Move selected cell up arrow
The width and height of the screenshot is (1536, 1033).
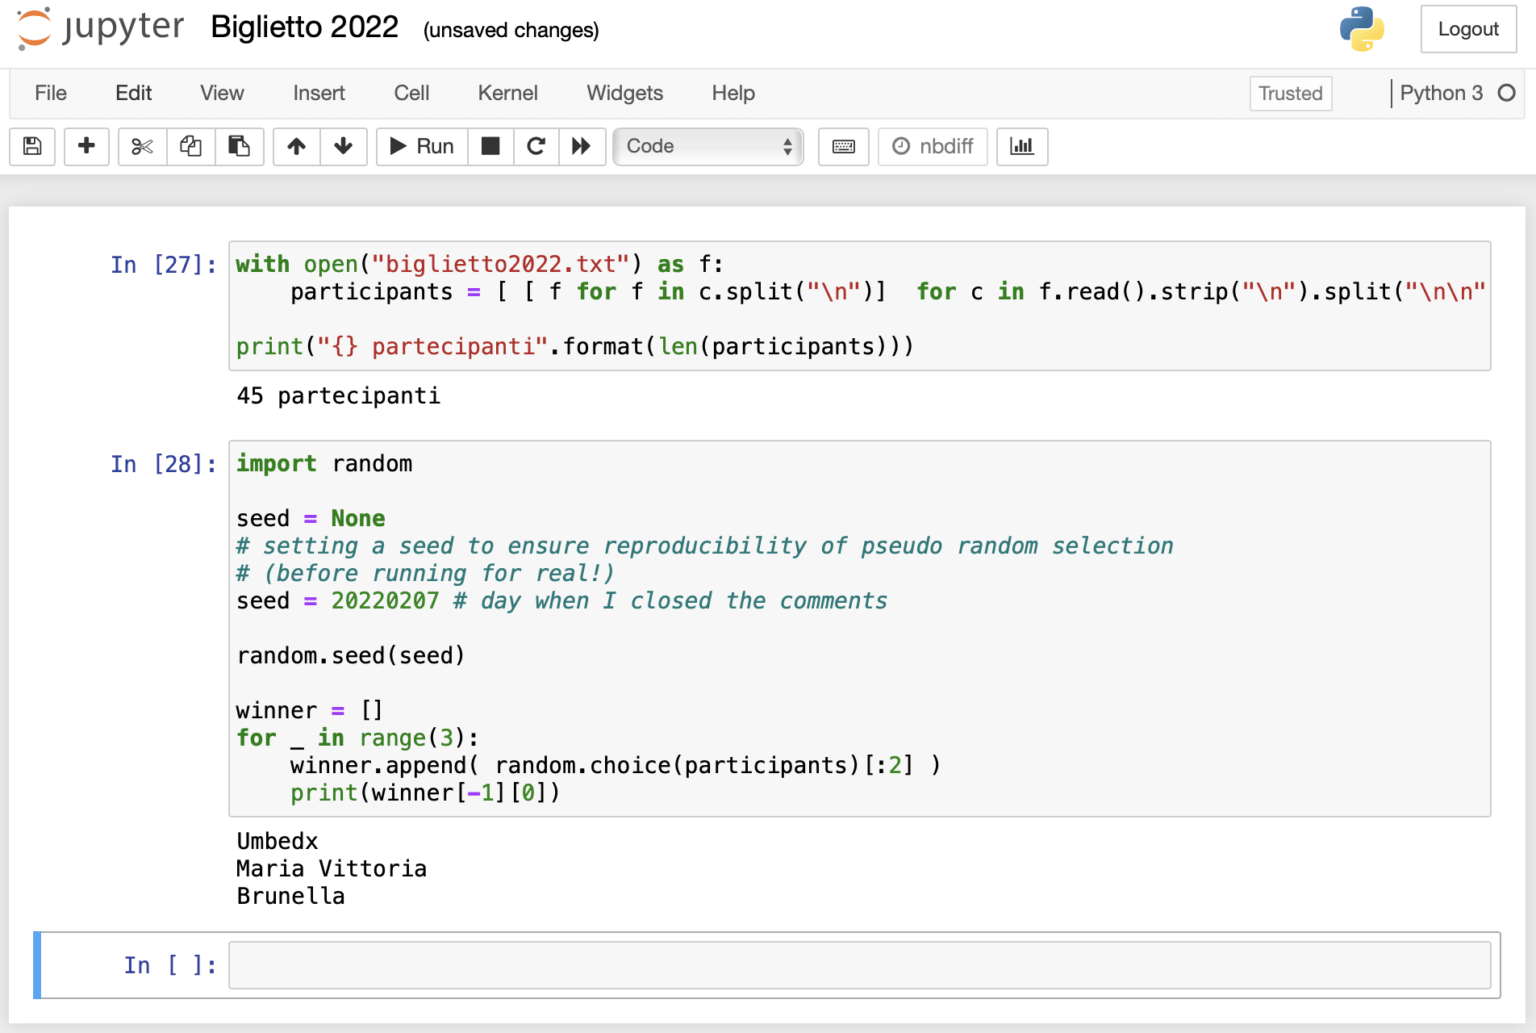tap(296, 146)
